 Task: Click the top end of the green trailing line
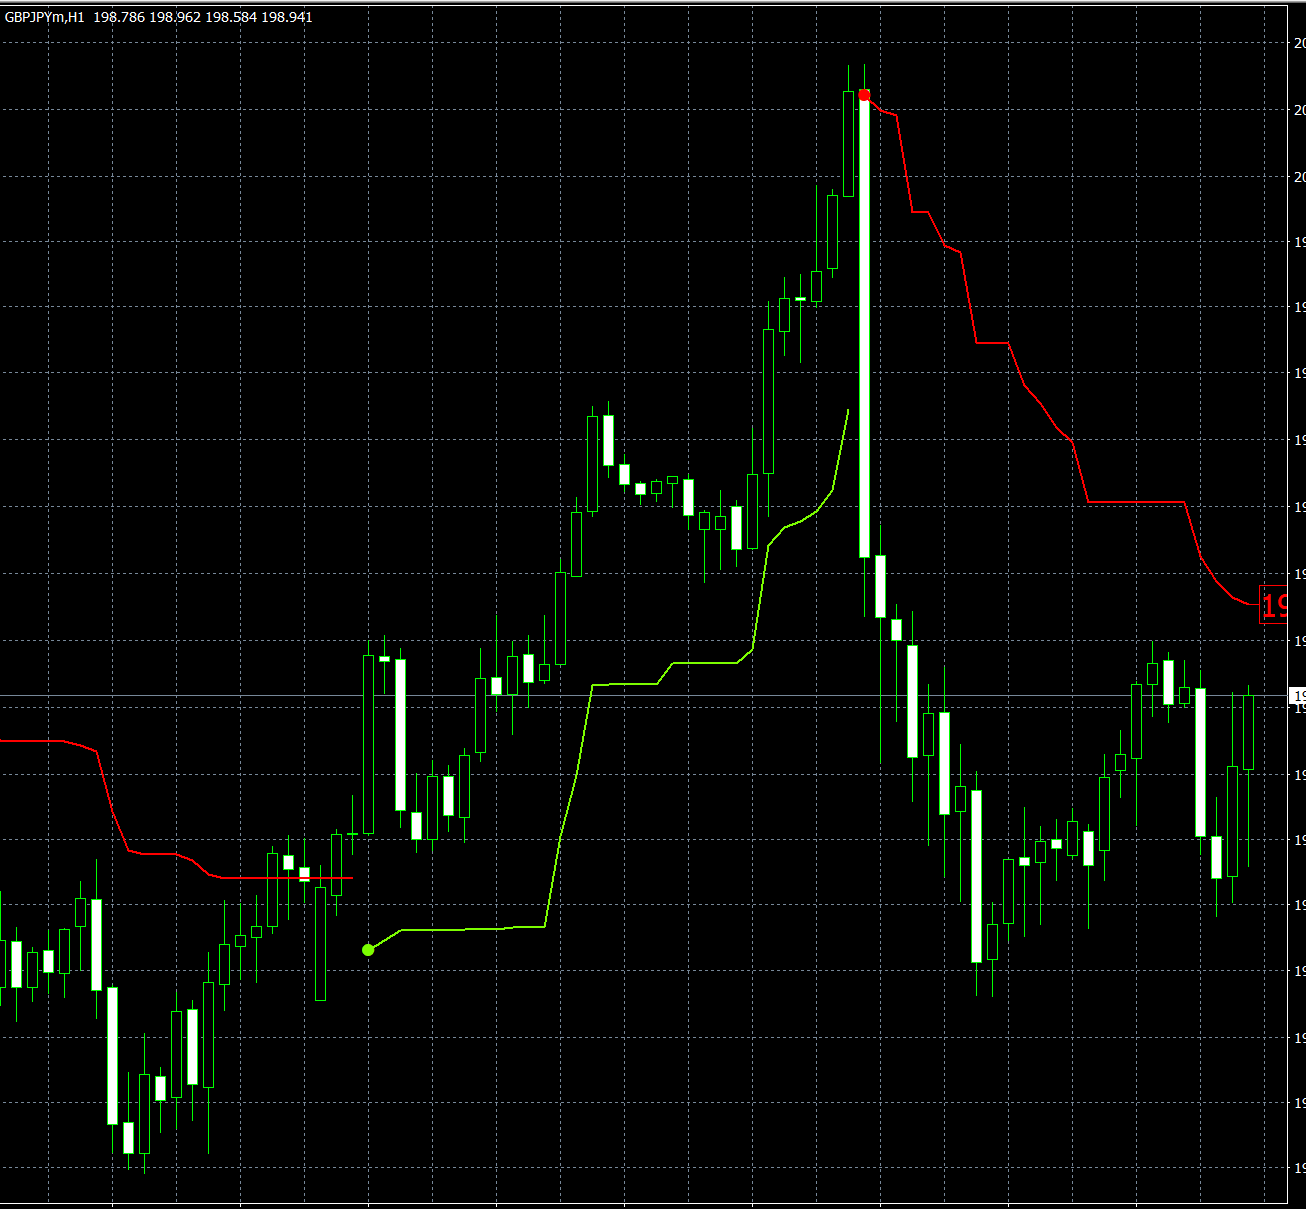tap(848, 411)
